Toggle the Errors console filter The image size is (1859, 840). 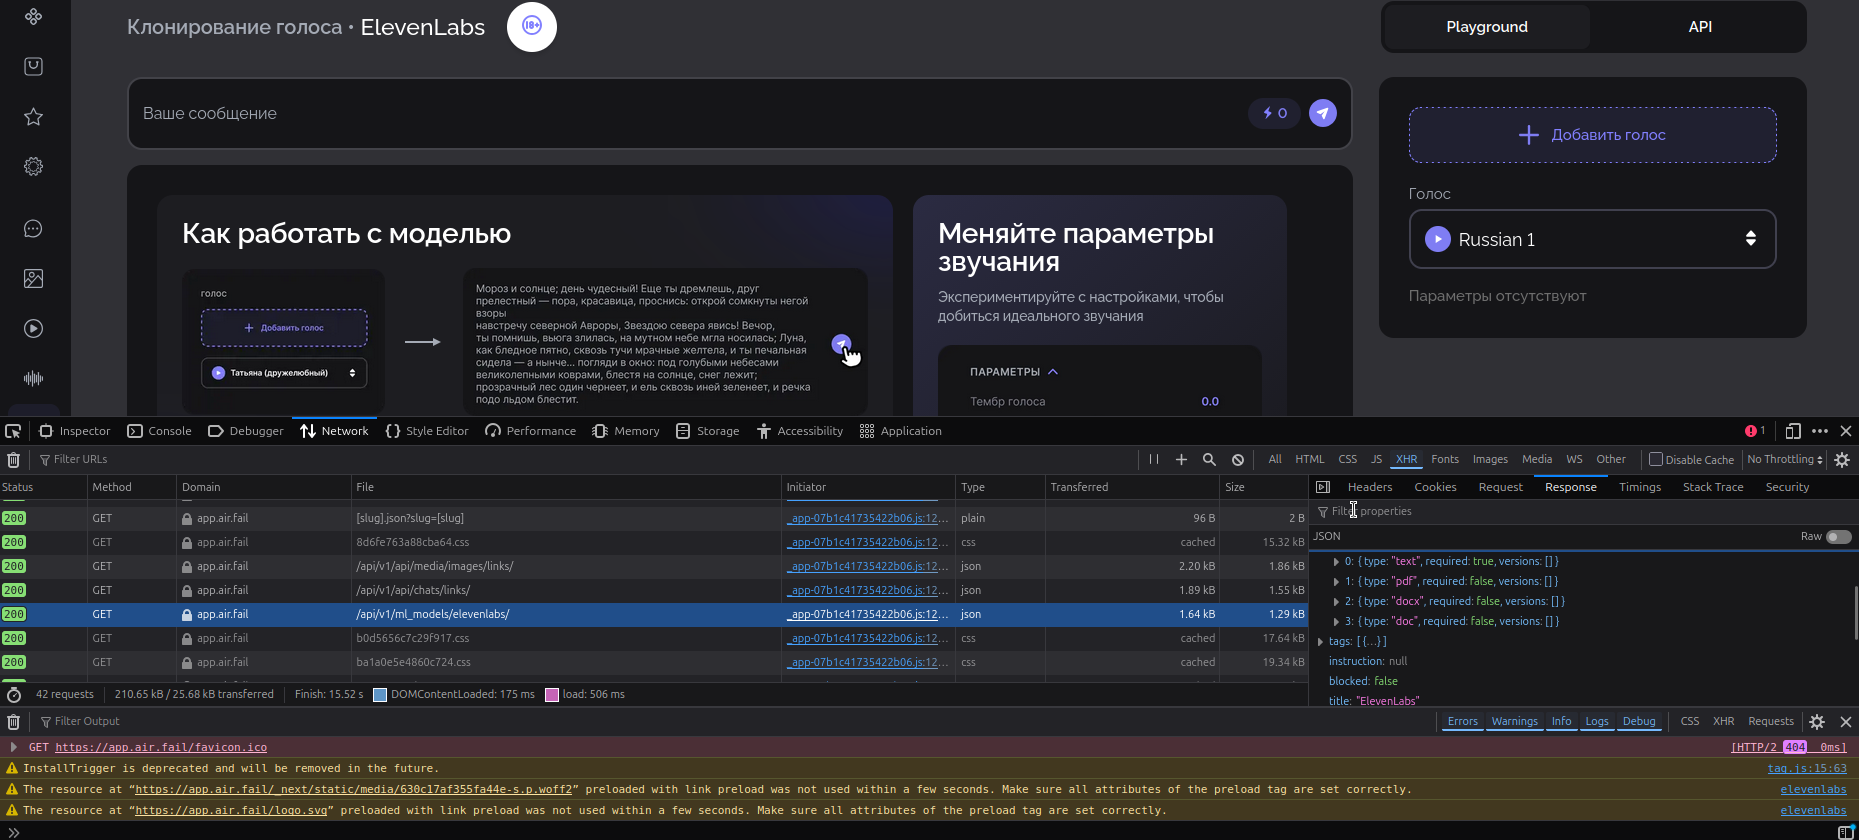1462,722
